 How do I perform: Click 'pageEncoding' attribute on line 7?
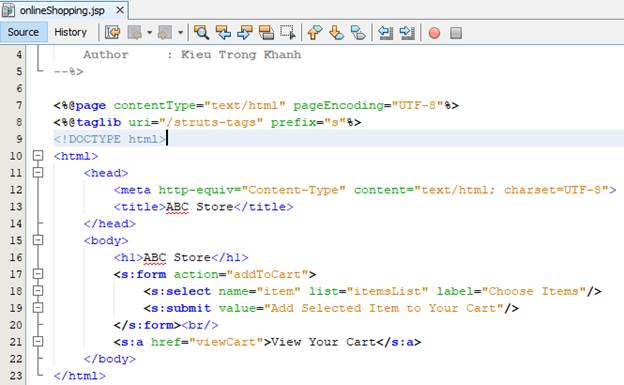click(x=338, y=106)
